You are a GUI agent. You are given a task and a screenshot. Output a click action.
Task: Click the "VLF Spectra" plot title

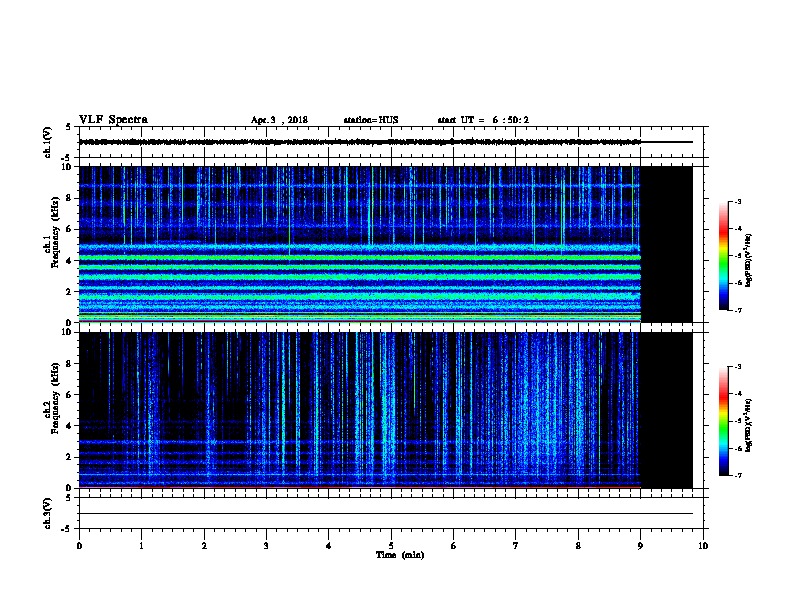pyautogui.click(x=113, y=120)
